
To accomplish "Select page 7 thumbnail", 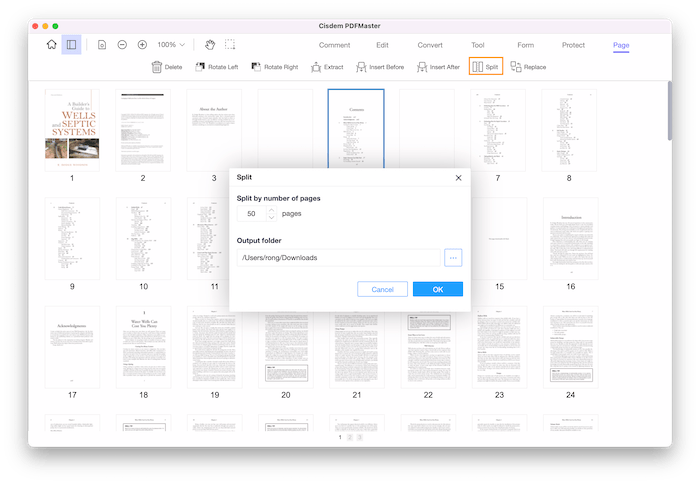I will 498,130.
